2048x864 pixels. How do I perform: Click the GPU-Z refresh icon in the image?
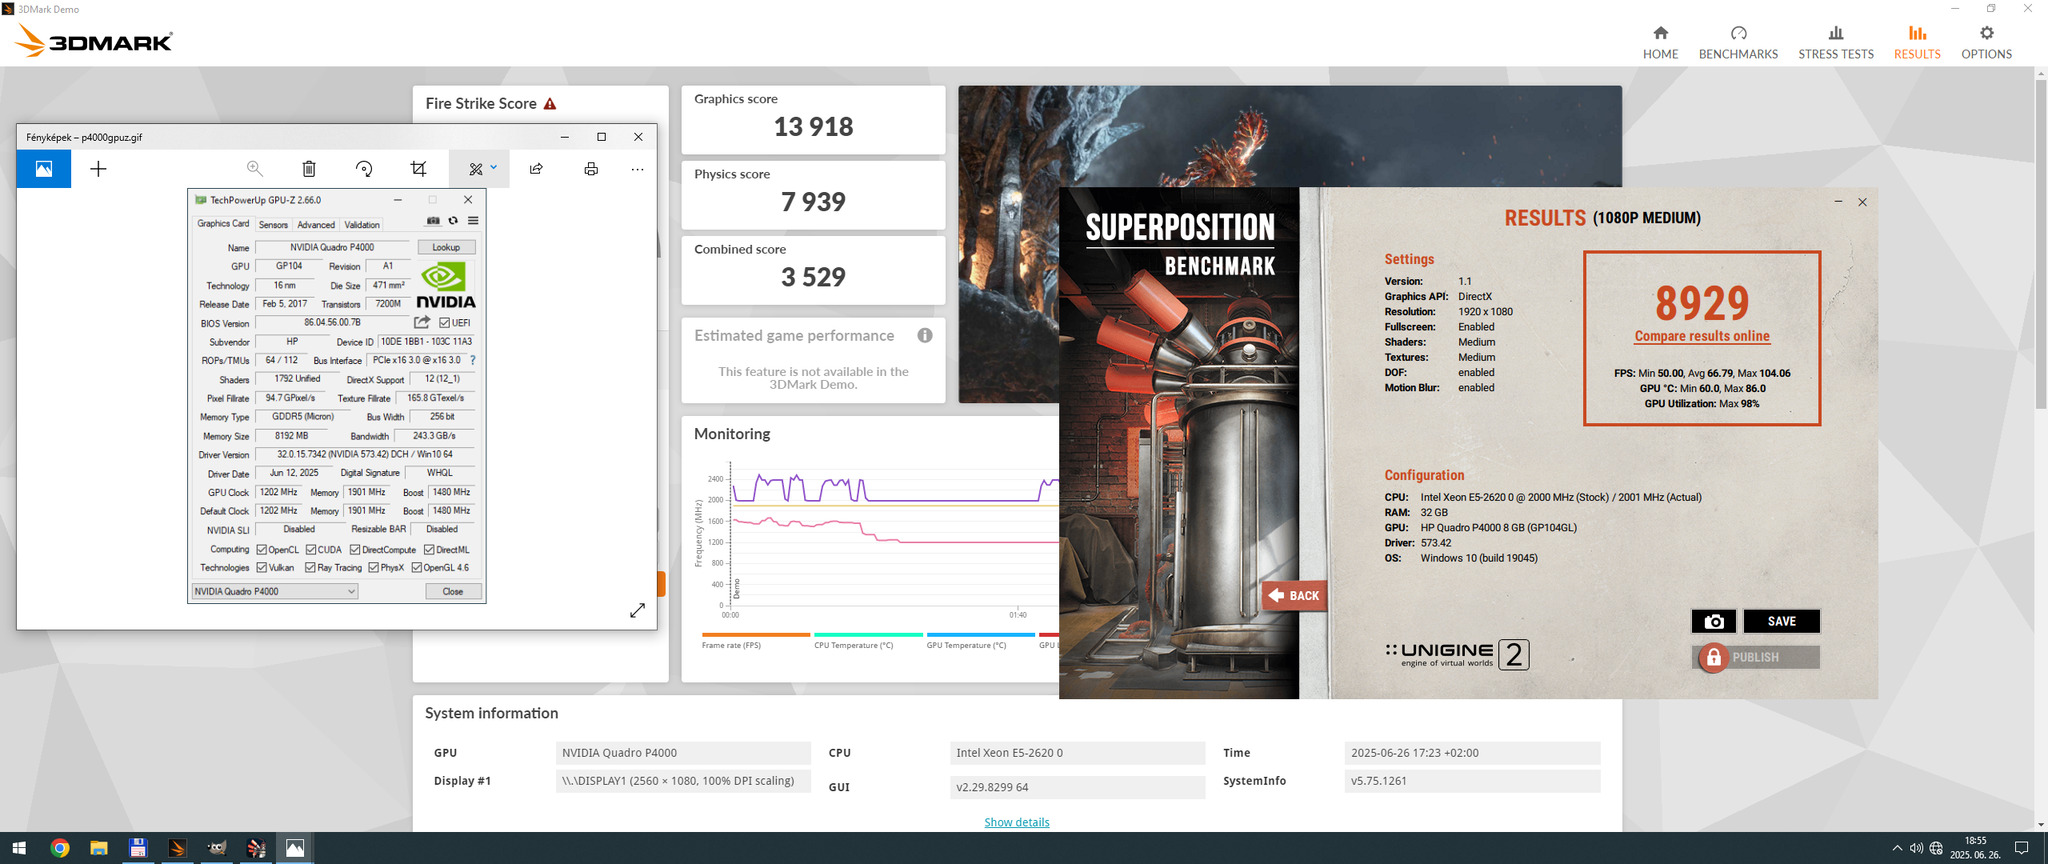(453, 221)
